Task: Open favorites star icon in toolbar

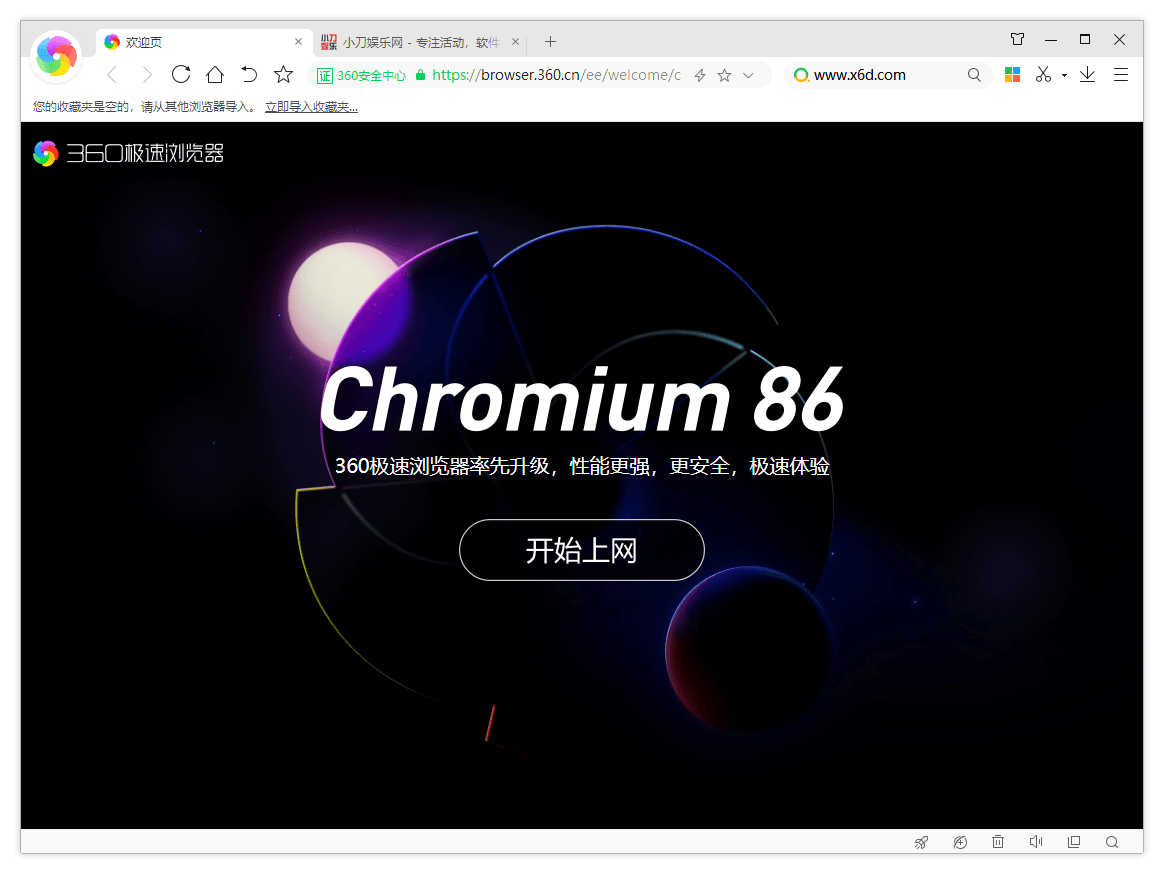Action: point(284,74)
